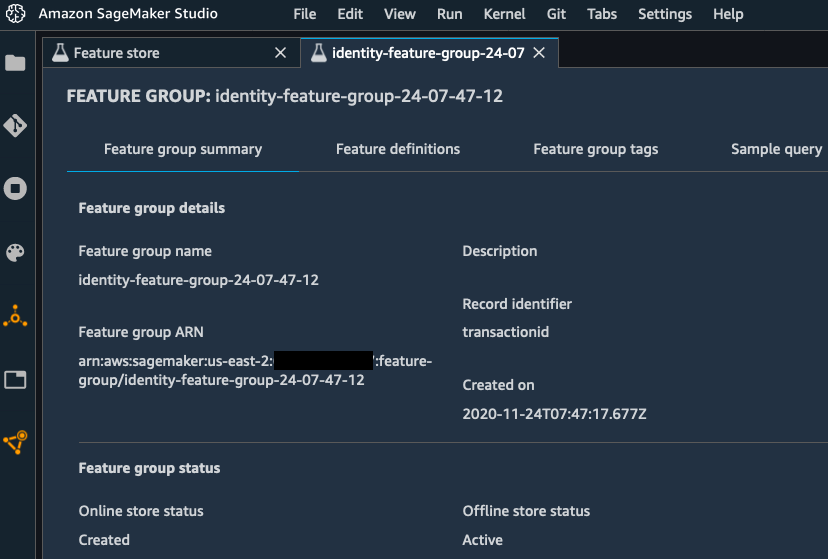This screenshot has height=559, width=828.
Task: Open the open tabs sidebar icon
Action: point(15,380)
